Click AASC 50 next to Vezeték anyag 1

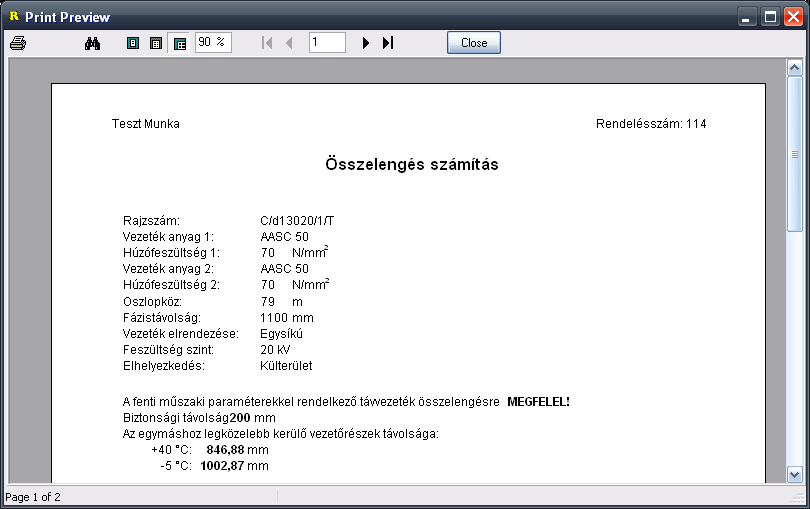pyautogui.click(x=284, y=237)
